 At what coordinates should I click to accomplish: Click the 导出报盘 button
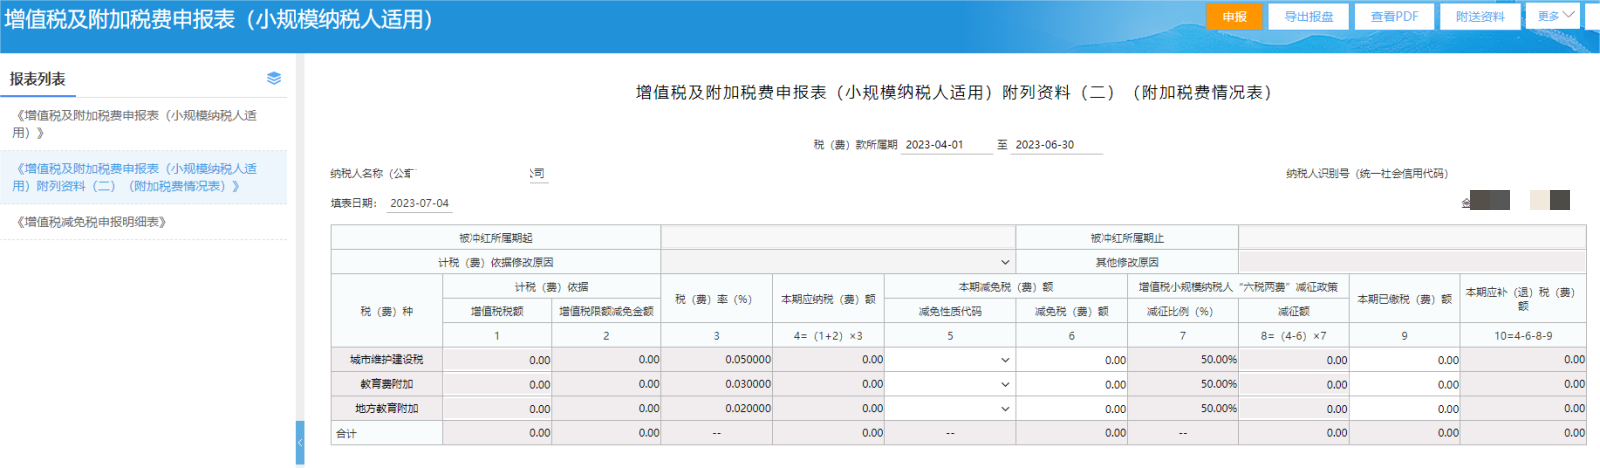point(1308,17)
